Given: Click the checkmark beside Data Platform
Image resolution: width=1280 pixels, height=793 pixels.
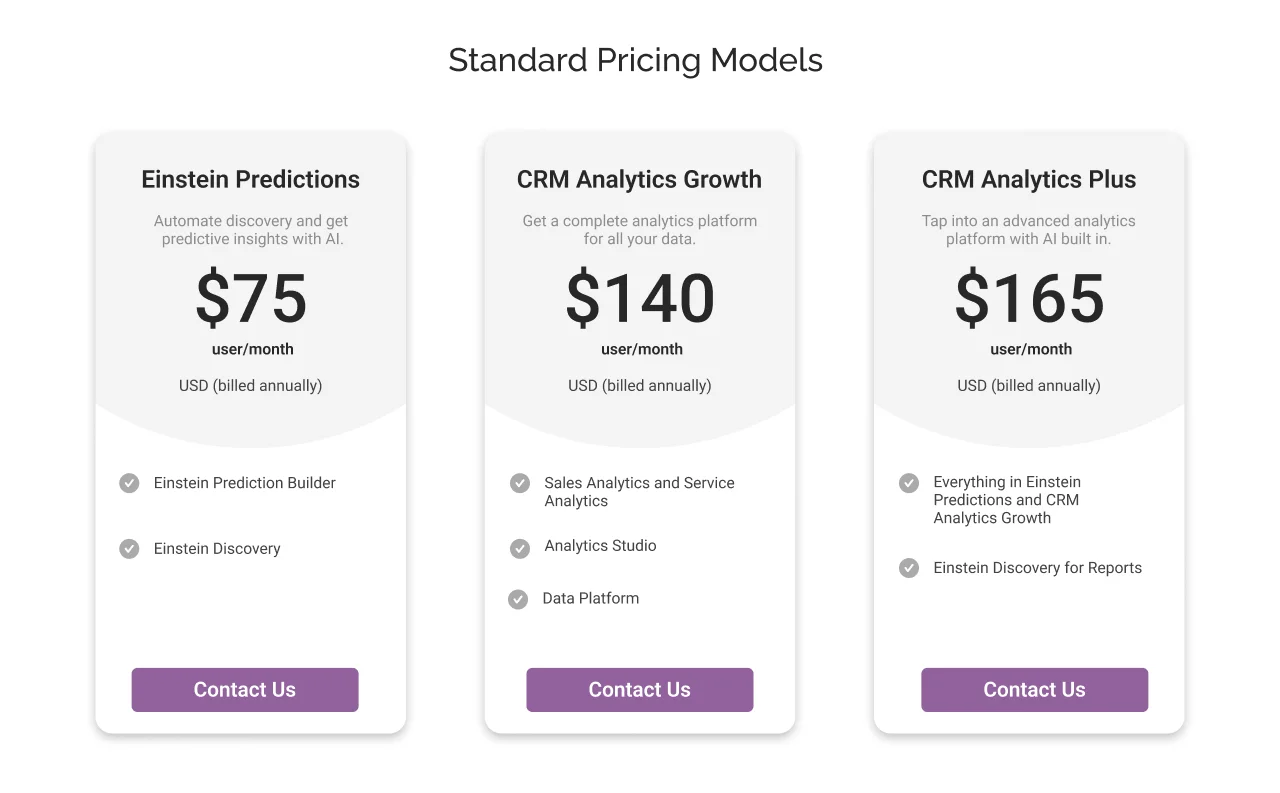Looking at the screenshot, I should click(517, 599).
